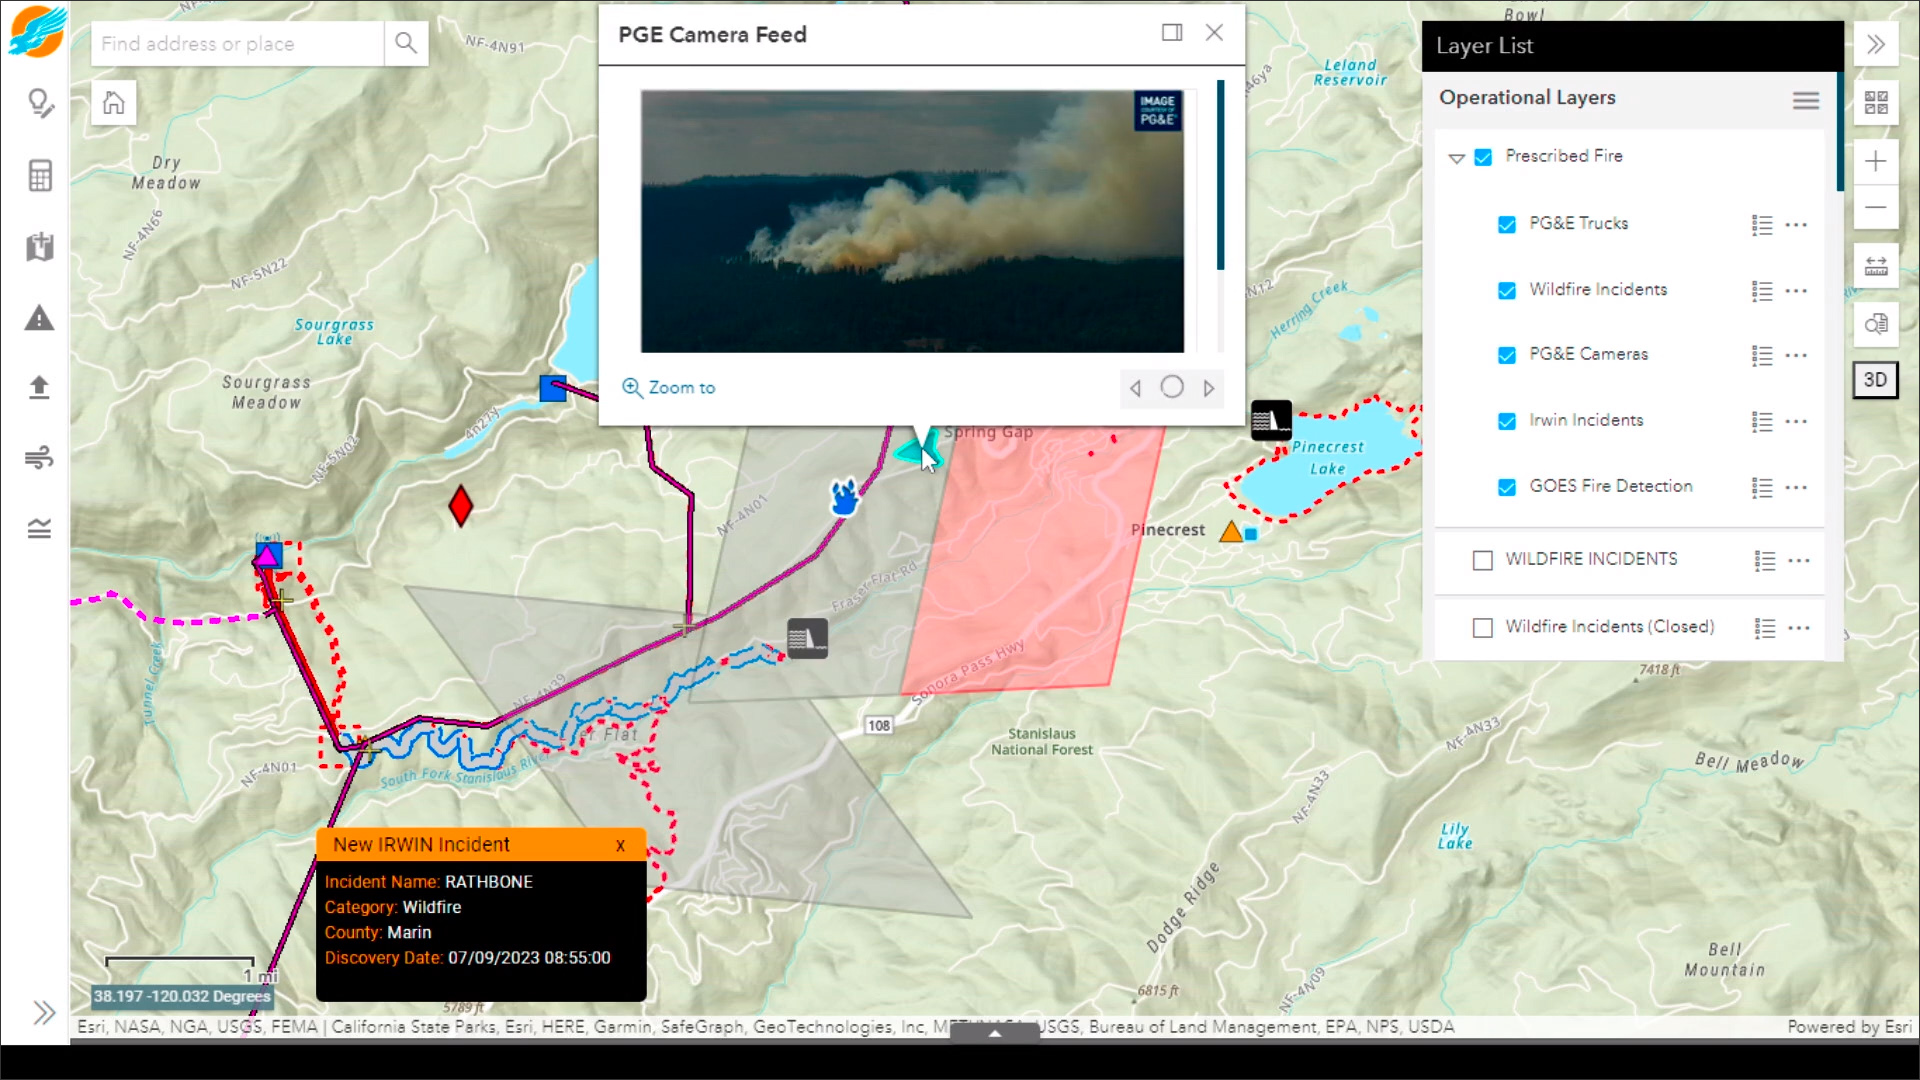The width and height of the screenshot is (1920, 1080).
Task: Open more options for Wildfire Incidents sublayer
Action: pos(1796,291)
